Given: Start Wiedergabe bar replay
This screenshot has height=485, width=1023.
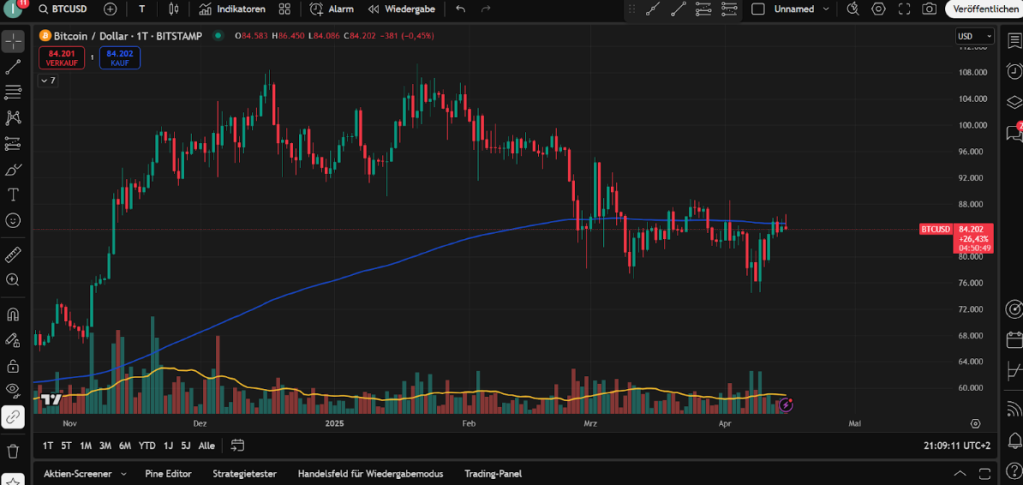Looking at the screenshot, I should point(401,9).
